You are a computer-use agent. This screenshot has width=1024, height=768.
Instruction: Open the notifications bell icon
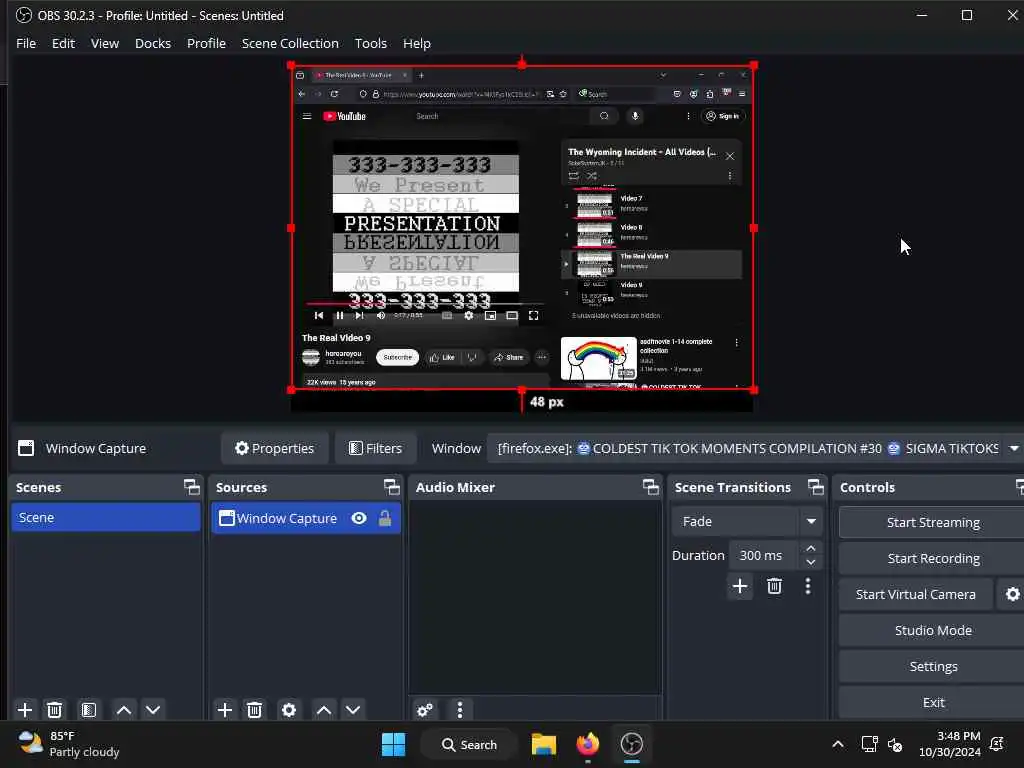coord(997,744)
